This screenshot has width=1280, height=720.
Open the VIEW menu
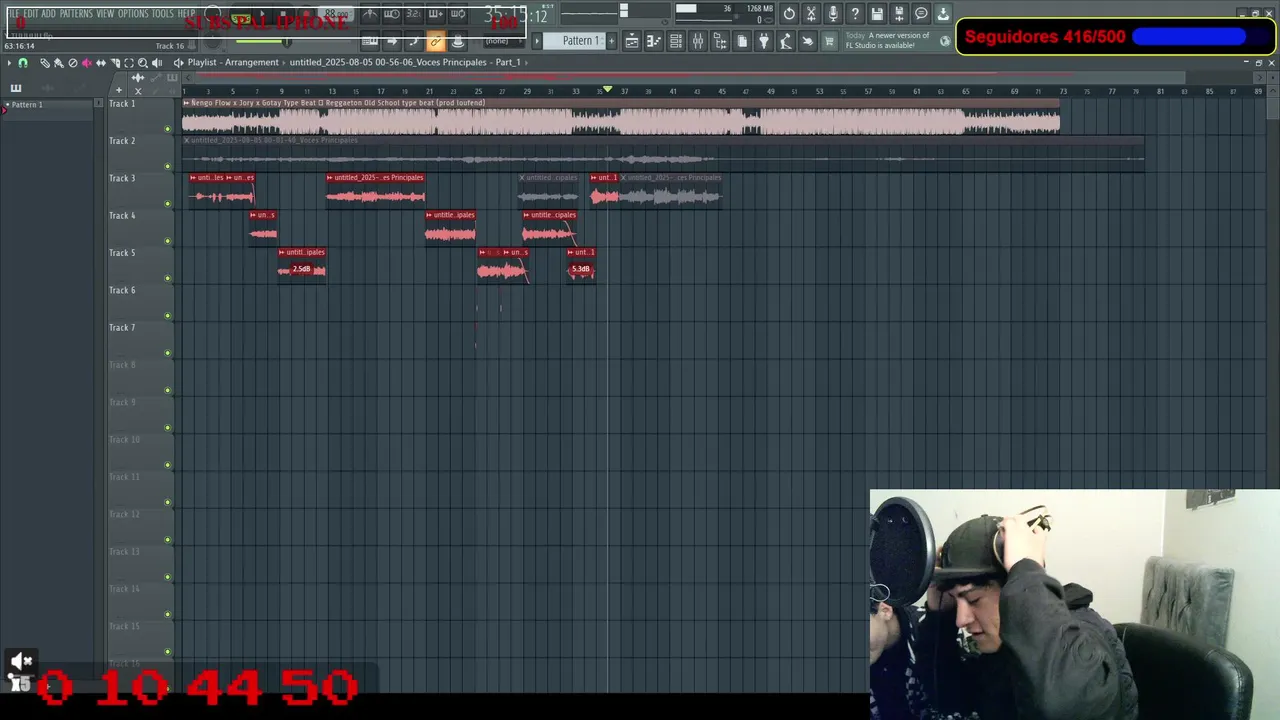tap(105, 13)
